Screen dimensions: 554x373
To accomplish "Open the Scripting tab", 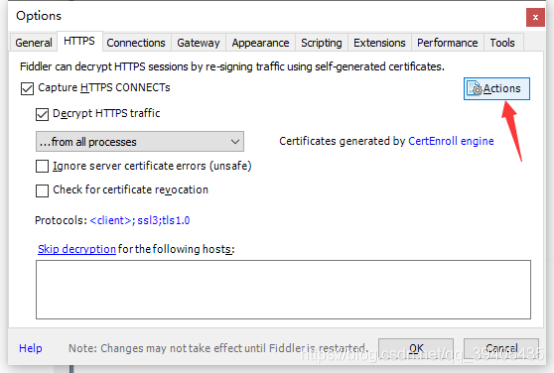I will point(322,43).
